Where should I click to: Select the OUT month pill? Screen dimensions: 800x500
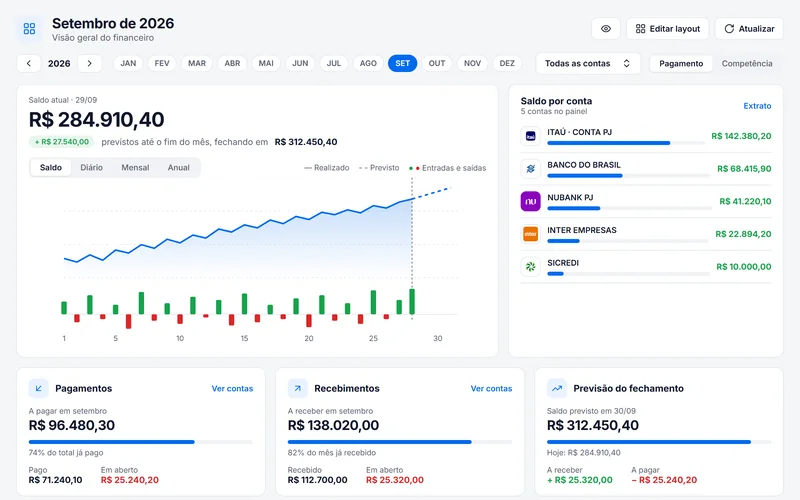437,63
